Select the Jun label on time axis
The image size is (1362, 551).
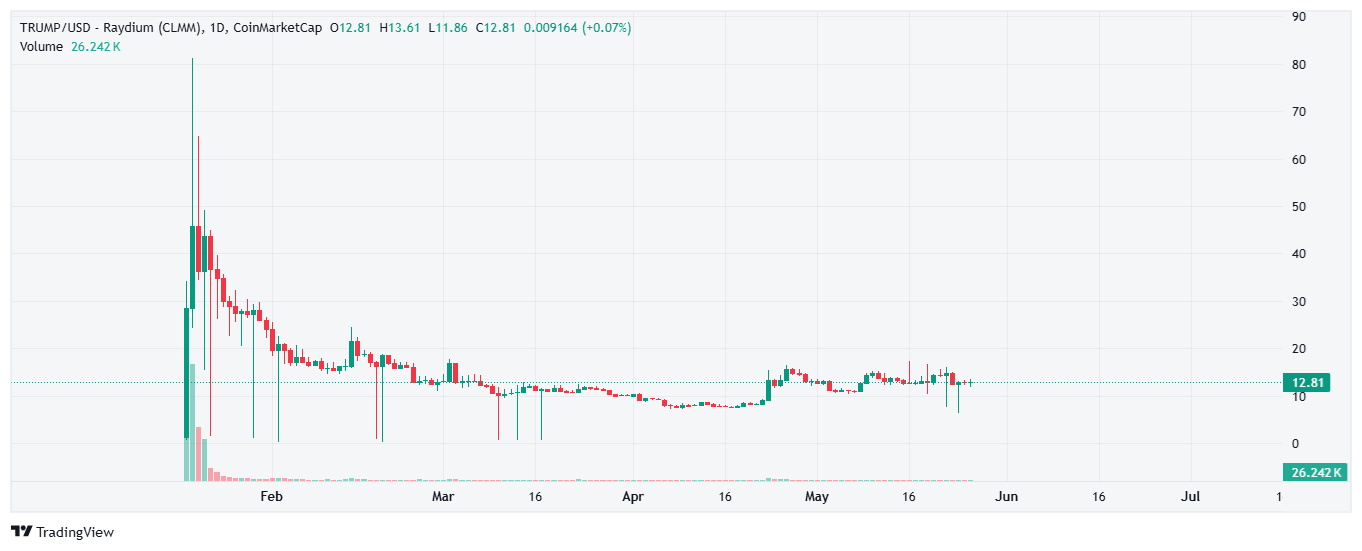(x=1007, y=497)
